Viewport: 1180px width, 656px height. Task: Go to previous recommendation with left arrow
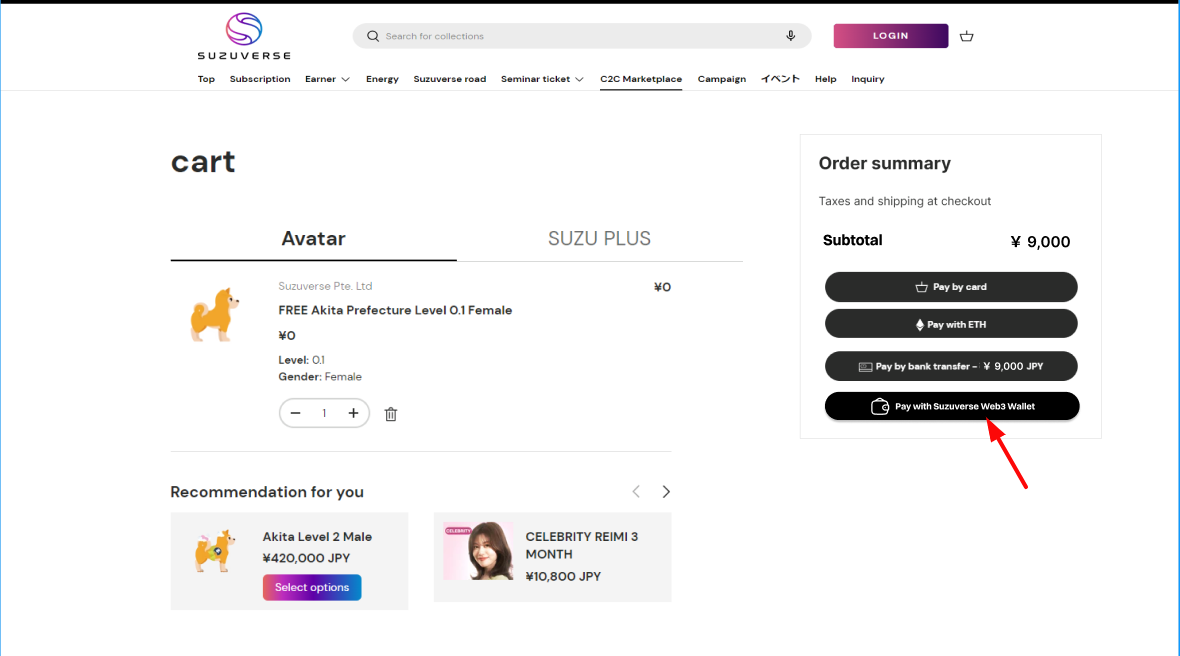pyautogui.click(x=636, y=491)
